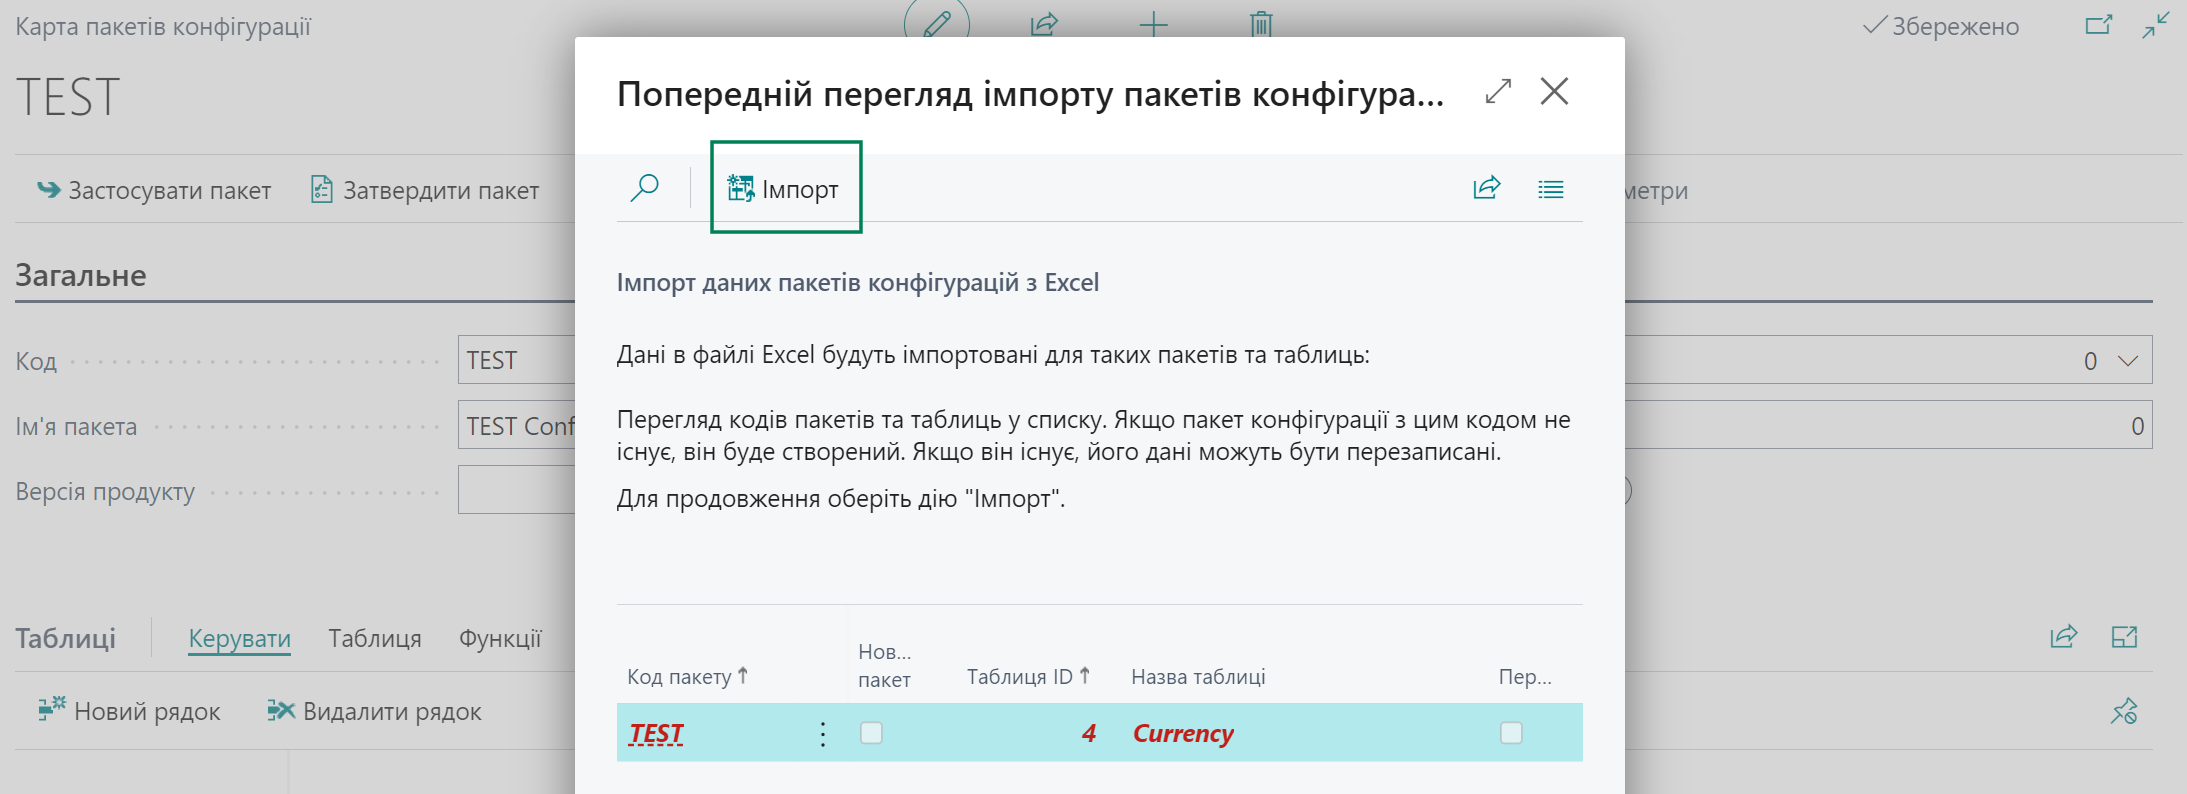Click the TEST package code cell
The image size is (2187, 794).
pyautogui.click(x=656, y=733)
